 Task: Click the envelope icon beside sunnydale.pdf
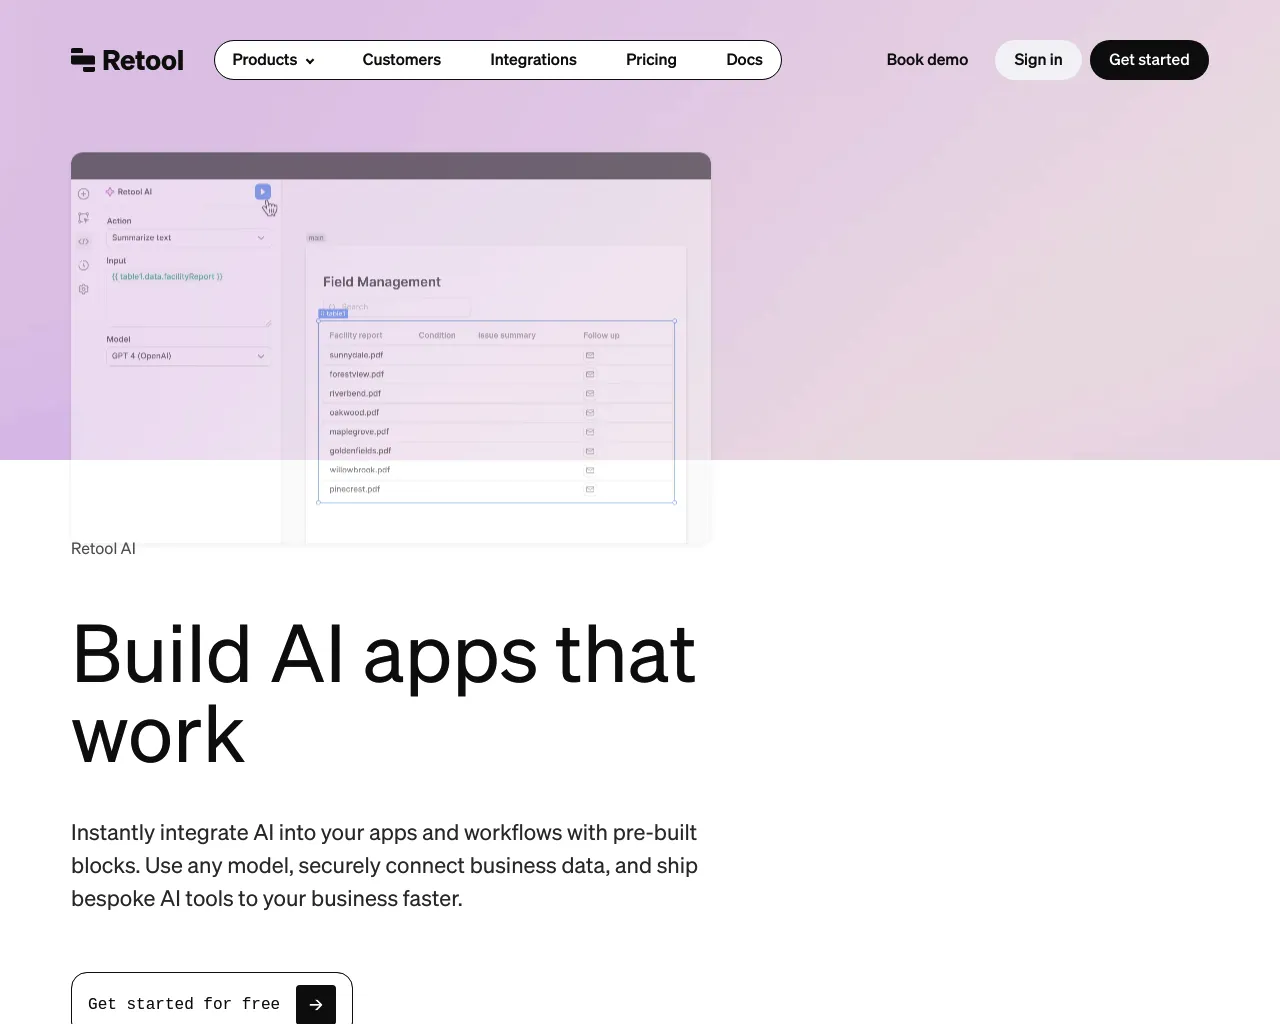click(590, 353)
